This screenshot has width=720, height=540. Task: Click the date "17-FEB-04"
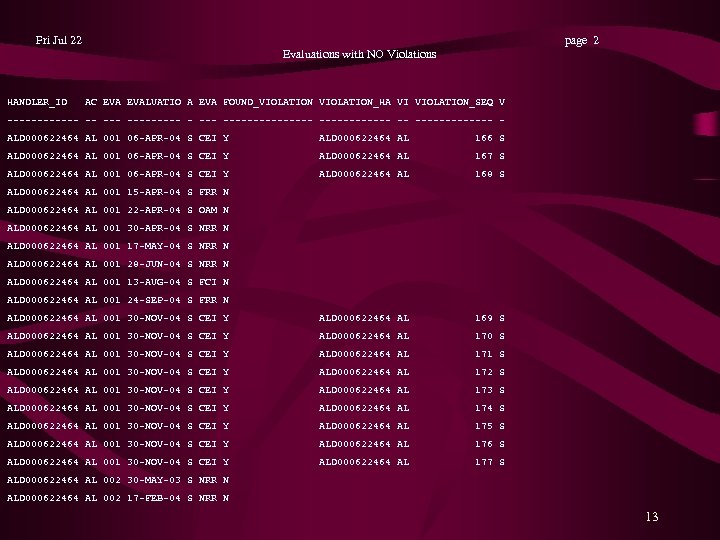click(x=154, y=498)
